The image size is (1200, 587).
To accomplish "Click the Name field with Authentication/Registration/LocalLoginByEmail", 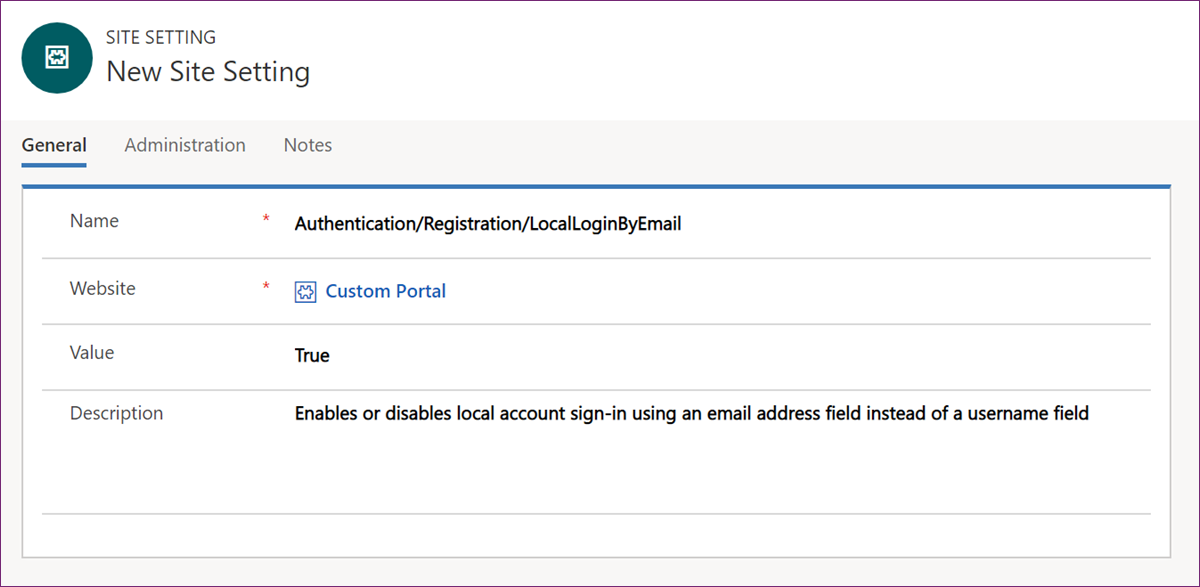I will point(488,224).
